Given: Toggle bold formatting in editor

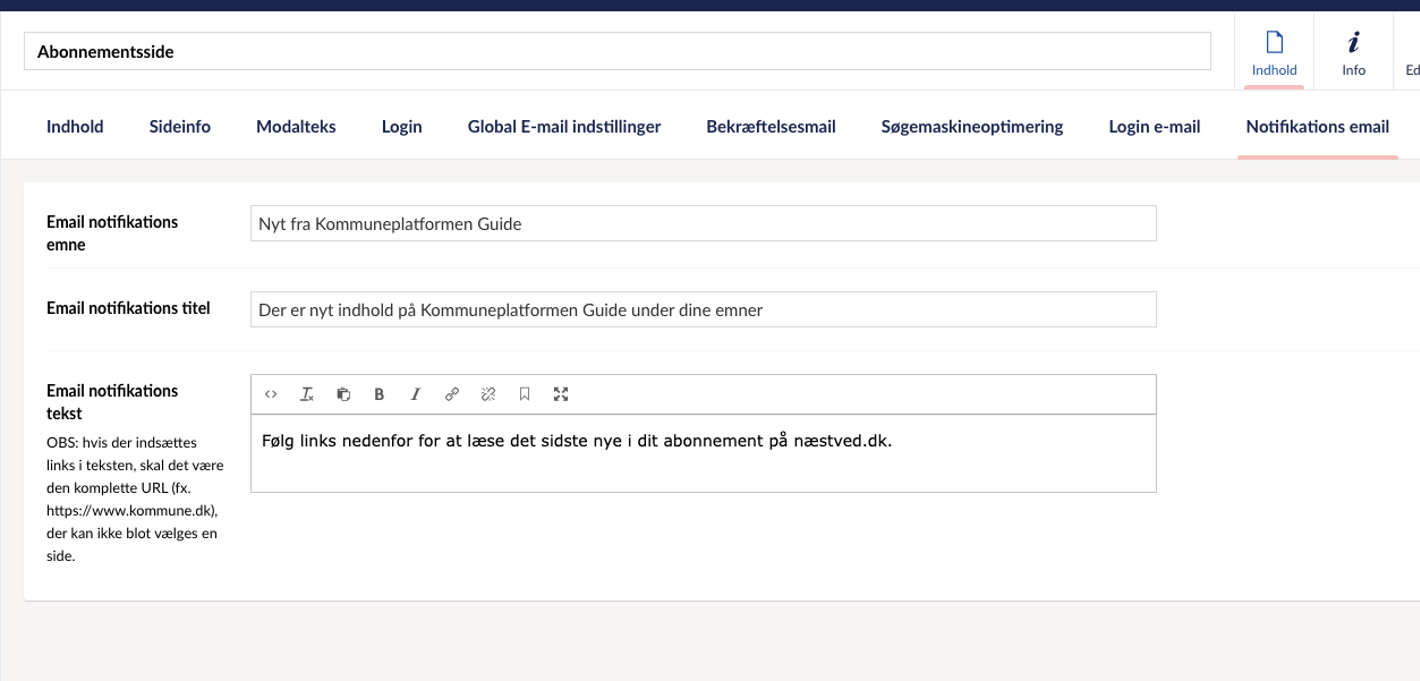Looking at the screenshot, I should [x=379, y=394].
